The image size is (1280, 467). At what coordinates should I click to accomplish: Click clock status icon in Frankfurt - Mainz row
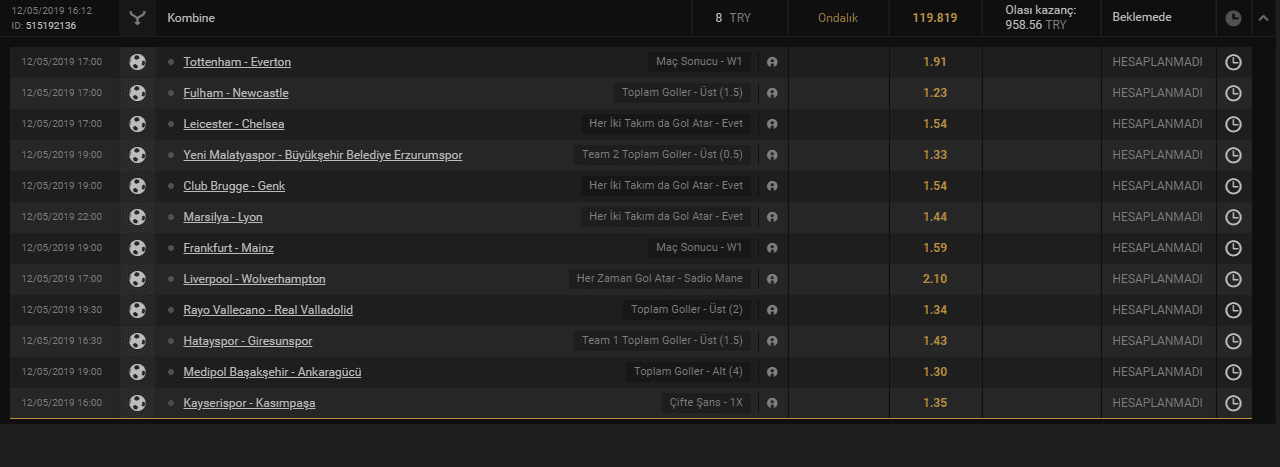(x=1234, y=248)
